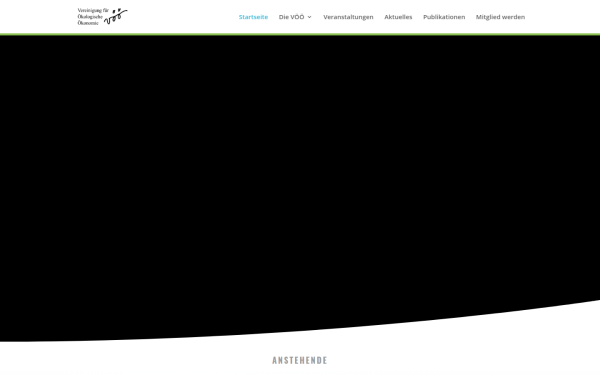Open the Veranstaltungen page

[348, 17]
